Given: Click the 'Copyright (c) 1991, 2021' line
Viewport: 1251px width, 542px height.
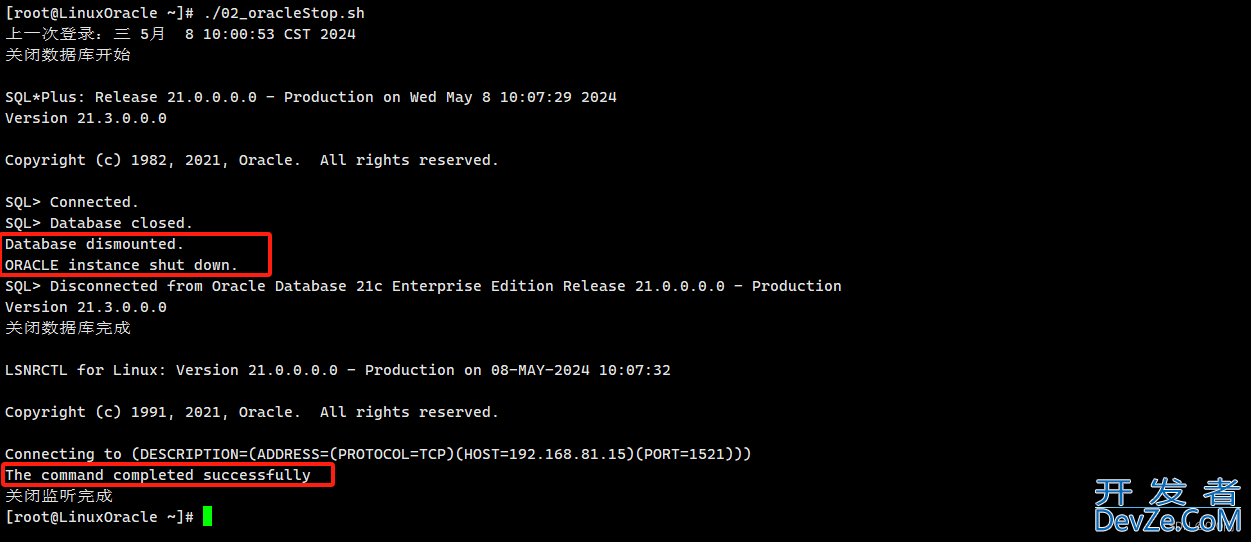Looking at the screenshot, I should pos(252,412).
